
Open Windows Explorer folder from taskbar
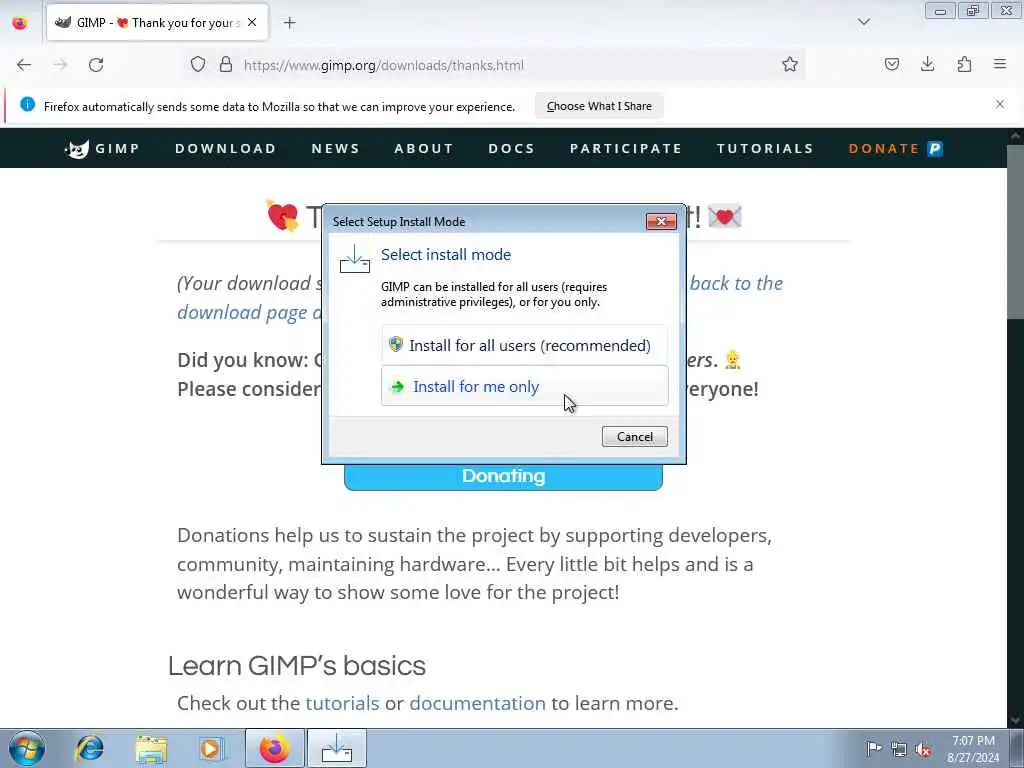click(152, 748)
